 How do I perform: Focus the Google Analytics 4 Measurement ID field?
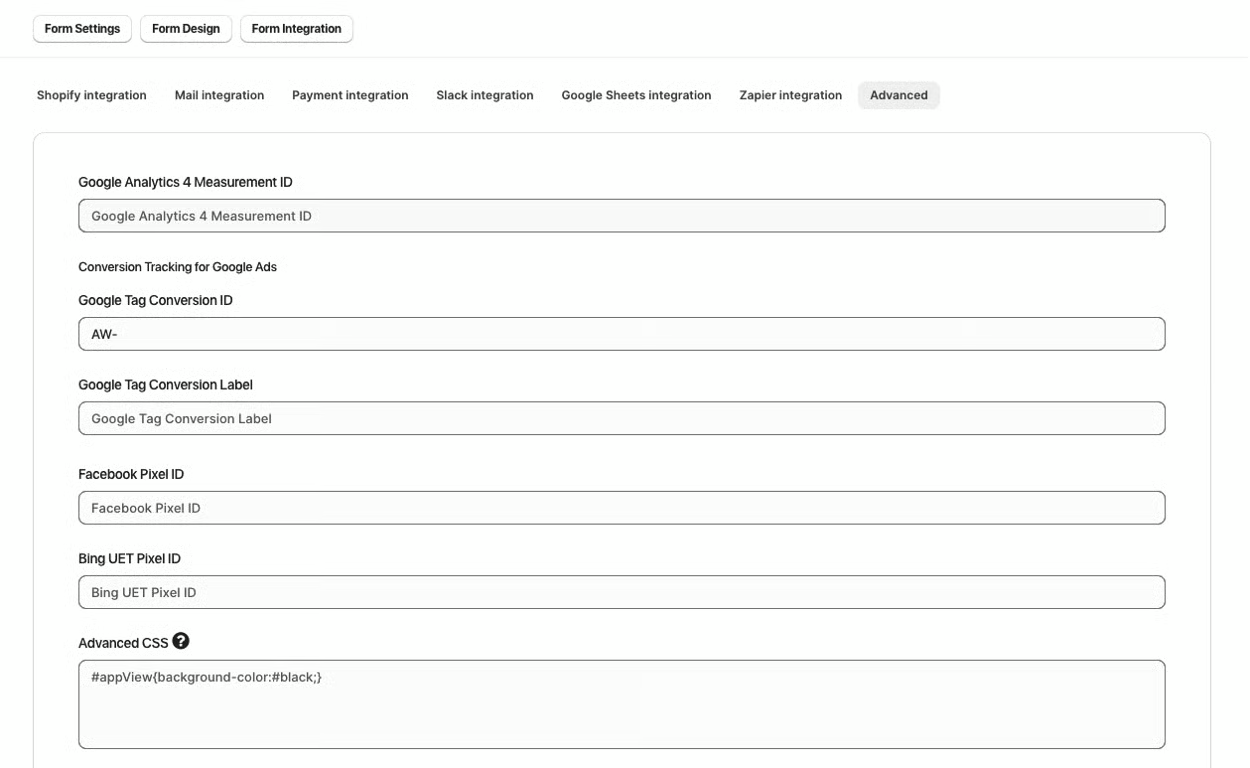622,216
